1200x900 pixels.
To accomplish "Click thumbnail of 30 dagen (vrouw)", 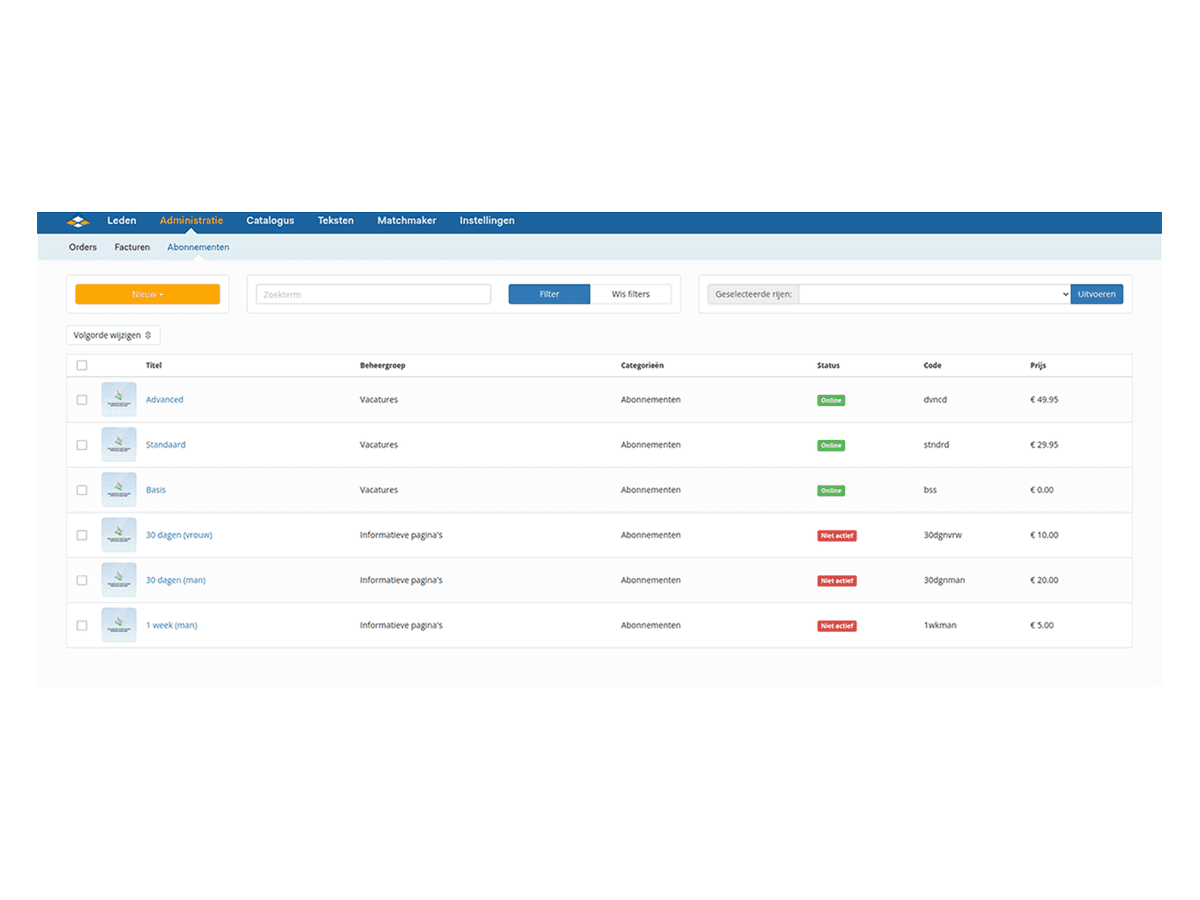I will 119,535.
